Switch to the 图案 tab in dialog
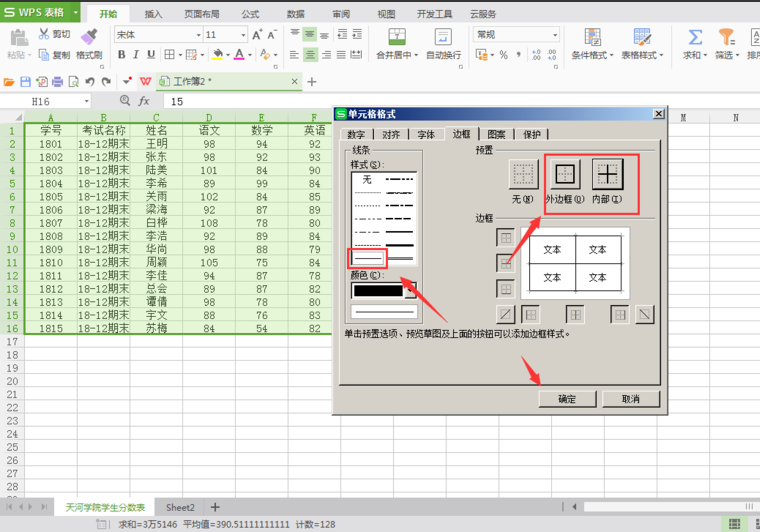760x532 pixels. [x=497, y=134]
